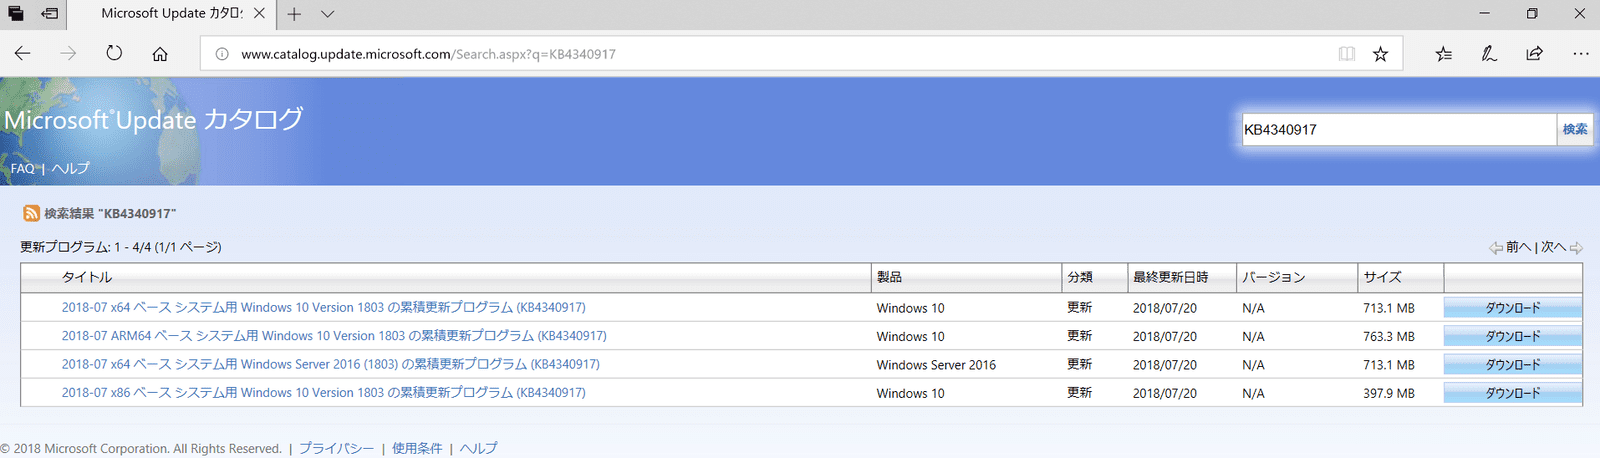The image size is (1600, 458).
Task: Click the RSS feed icon beside search results
Action: (31, 213)
